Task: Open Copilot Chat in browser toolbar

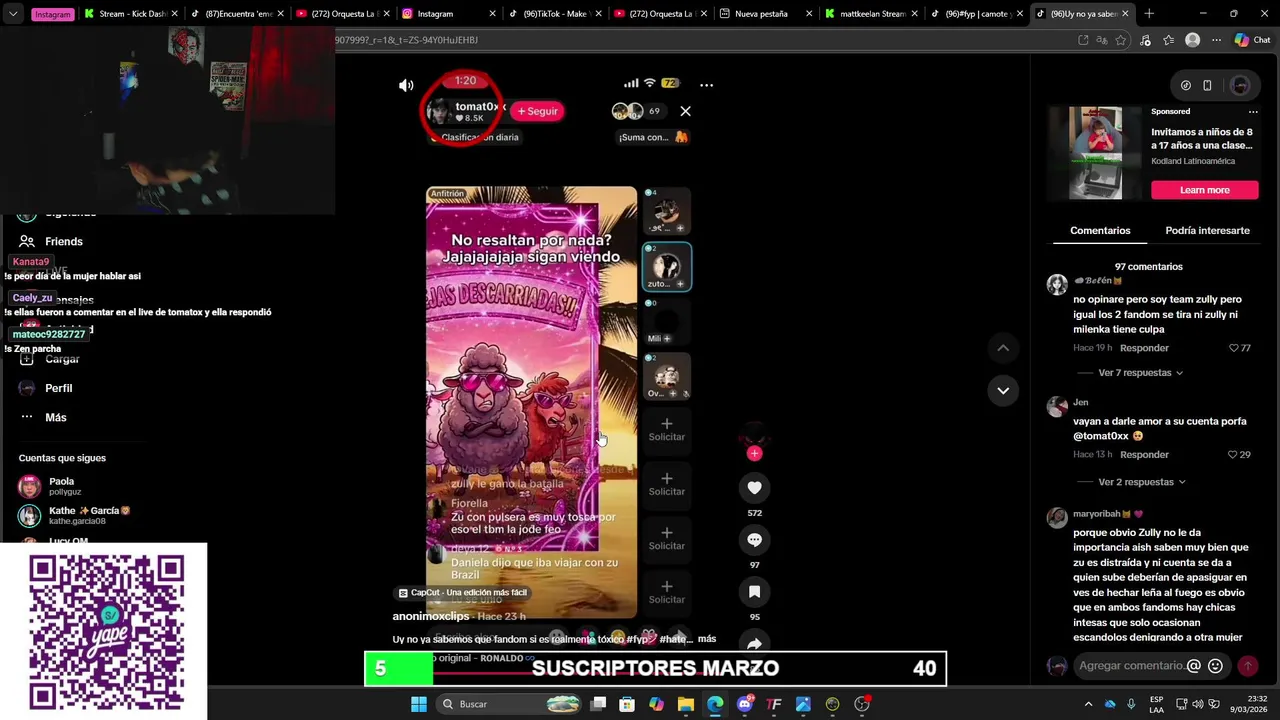Action: [1251, 40]
